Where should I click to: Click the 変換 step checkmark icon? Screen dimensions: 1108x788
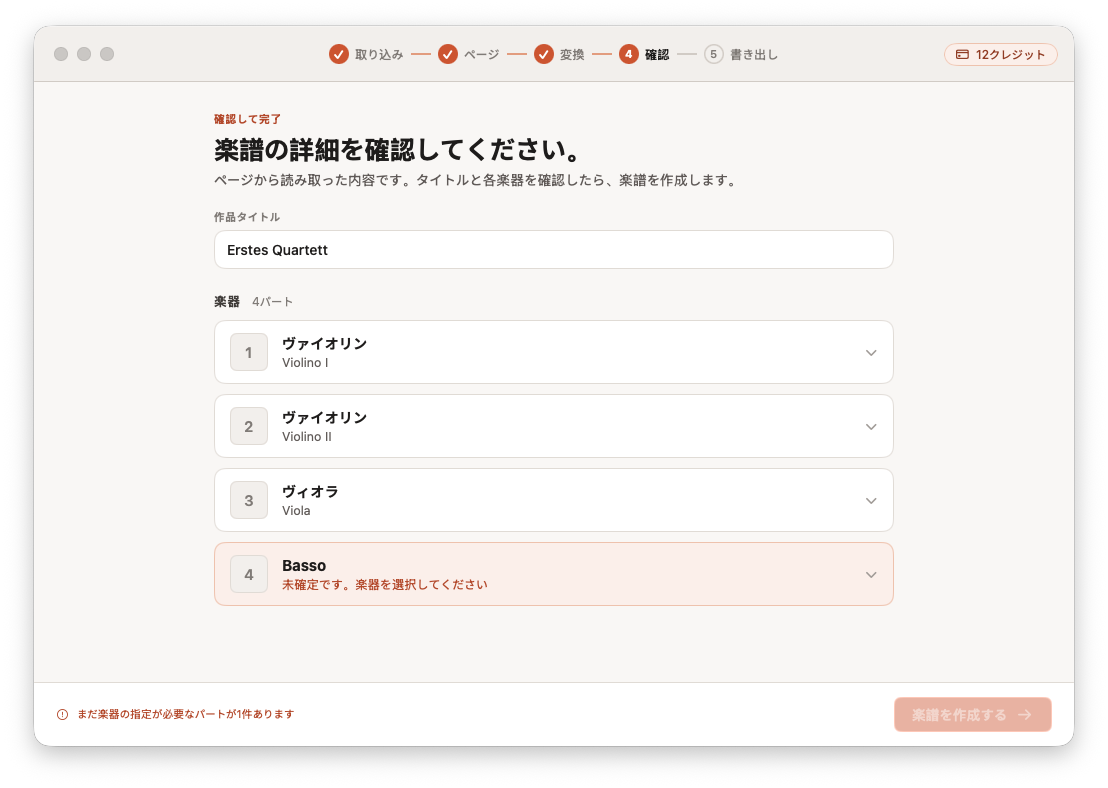(543, 54)
